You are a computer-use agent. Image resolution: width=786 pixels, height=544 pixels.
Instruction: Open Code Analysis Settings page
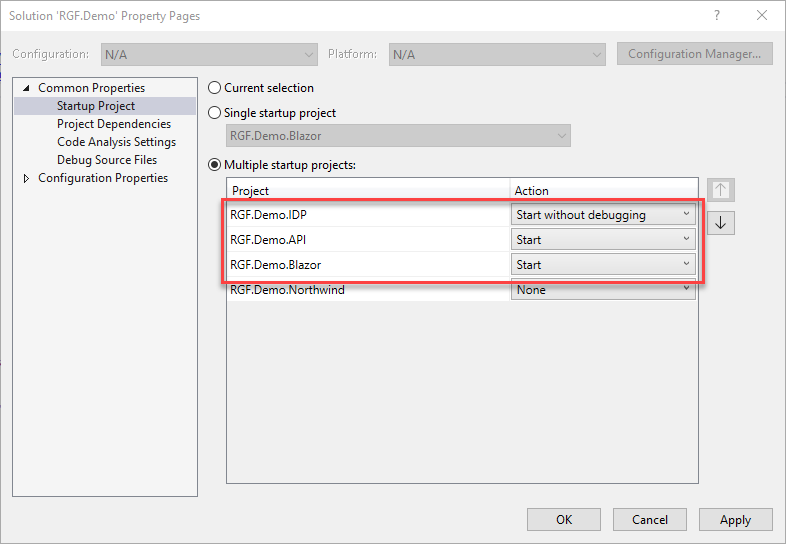tap(116, 142)
